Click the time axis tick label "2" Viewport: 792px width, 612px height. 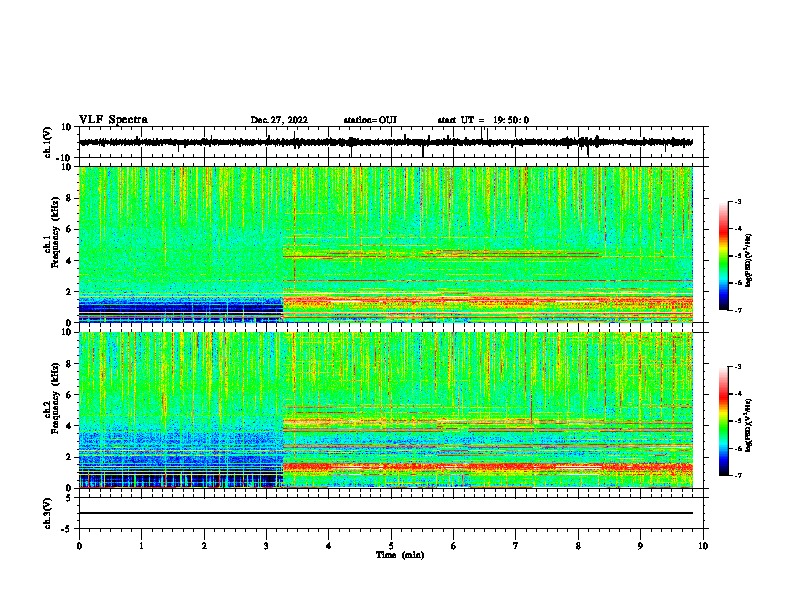click(x=204, y=546)
